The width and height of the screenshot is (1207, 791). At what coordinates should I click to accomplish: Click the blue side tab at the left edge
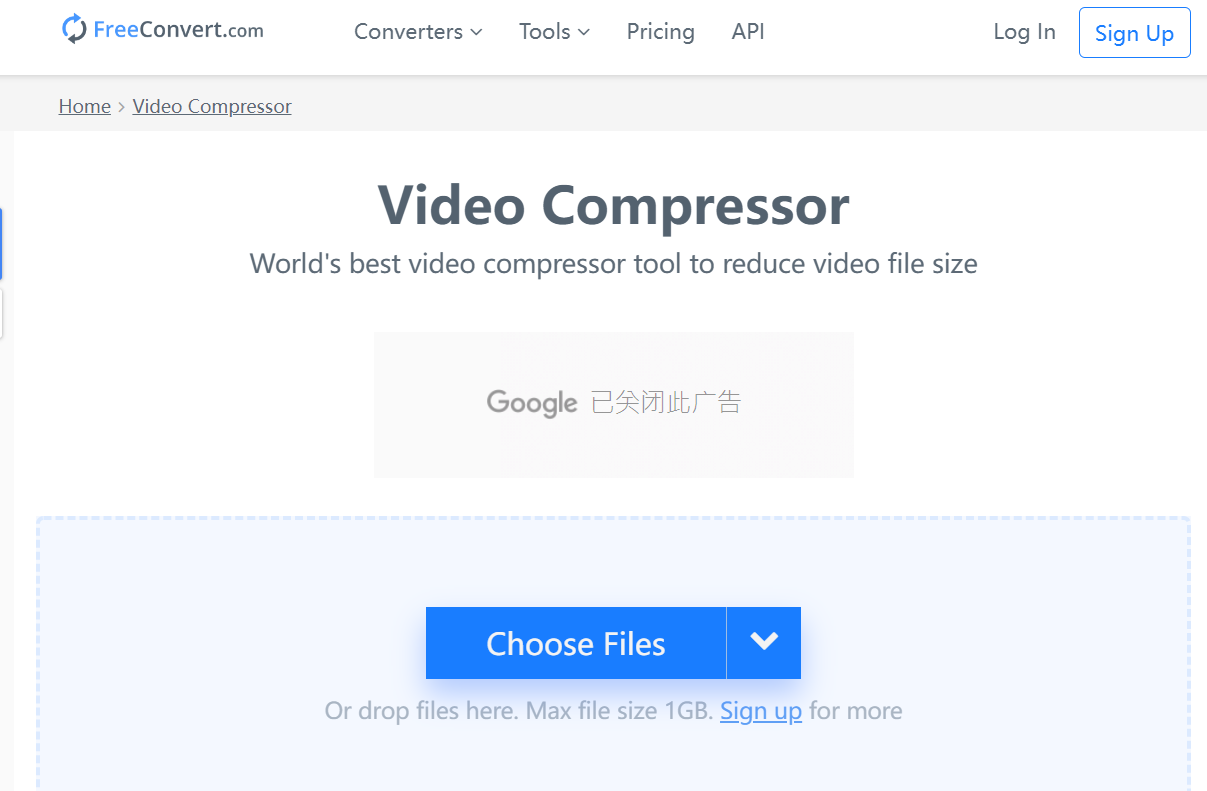click(x=1, y=244)
